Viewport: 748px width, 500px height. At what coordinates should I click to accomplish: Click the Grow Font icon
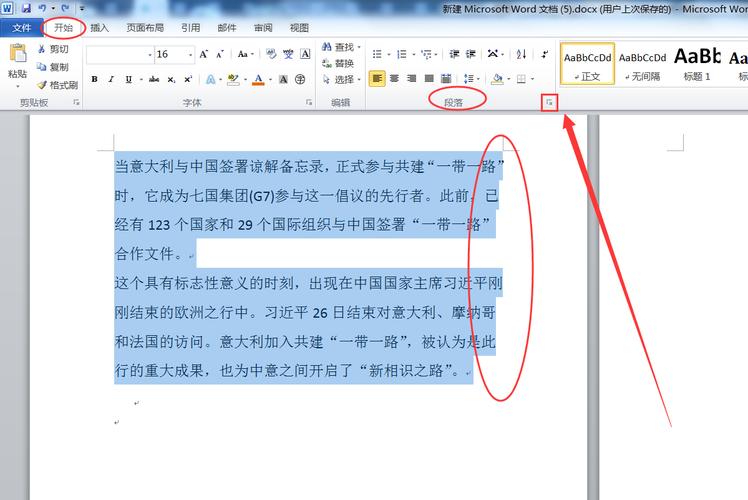coord(204,54)
